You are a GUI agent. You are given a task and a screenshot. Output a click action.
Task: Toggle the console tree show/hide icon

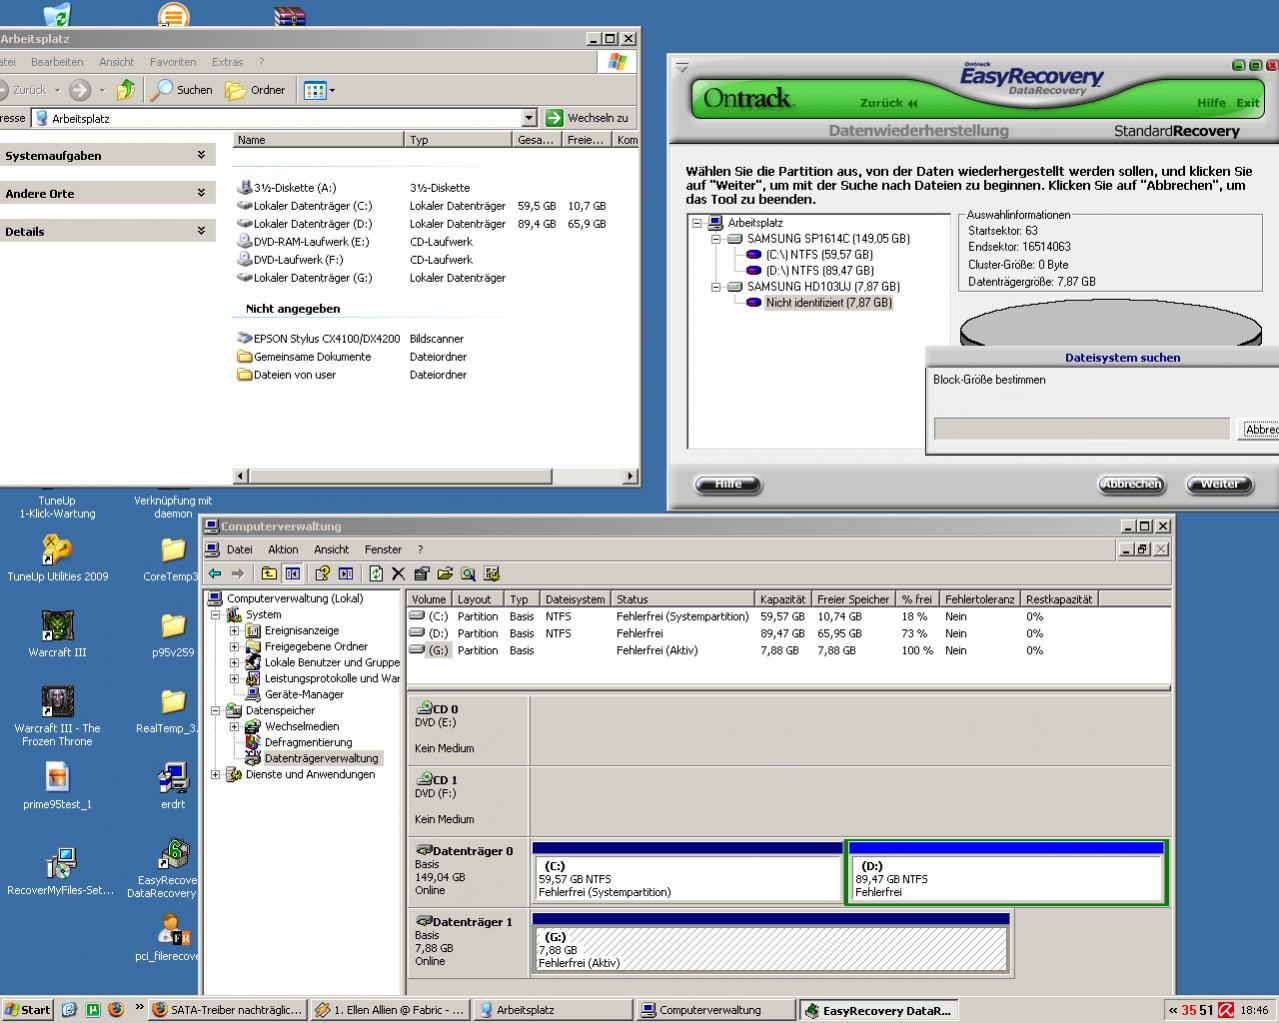tap(292, 574)
